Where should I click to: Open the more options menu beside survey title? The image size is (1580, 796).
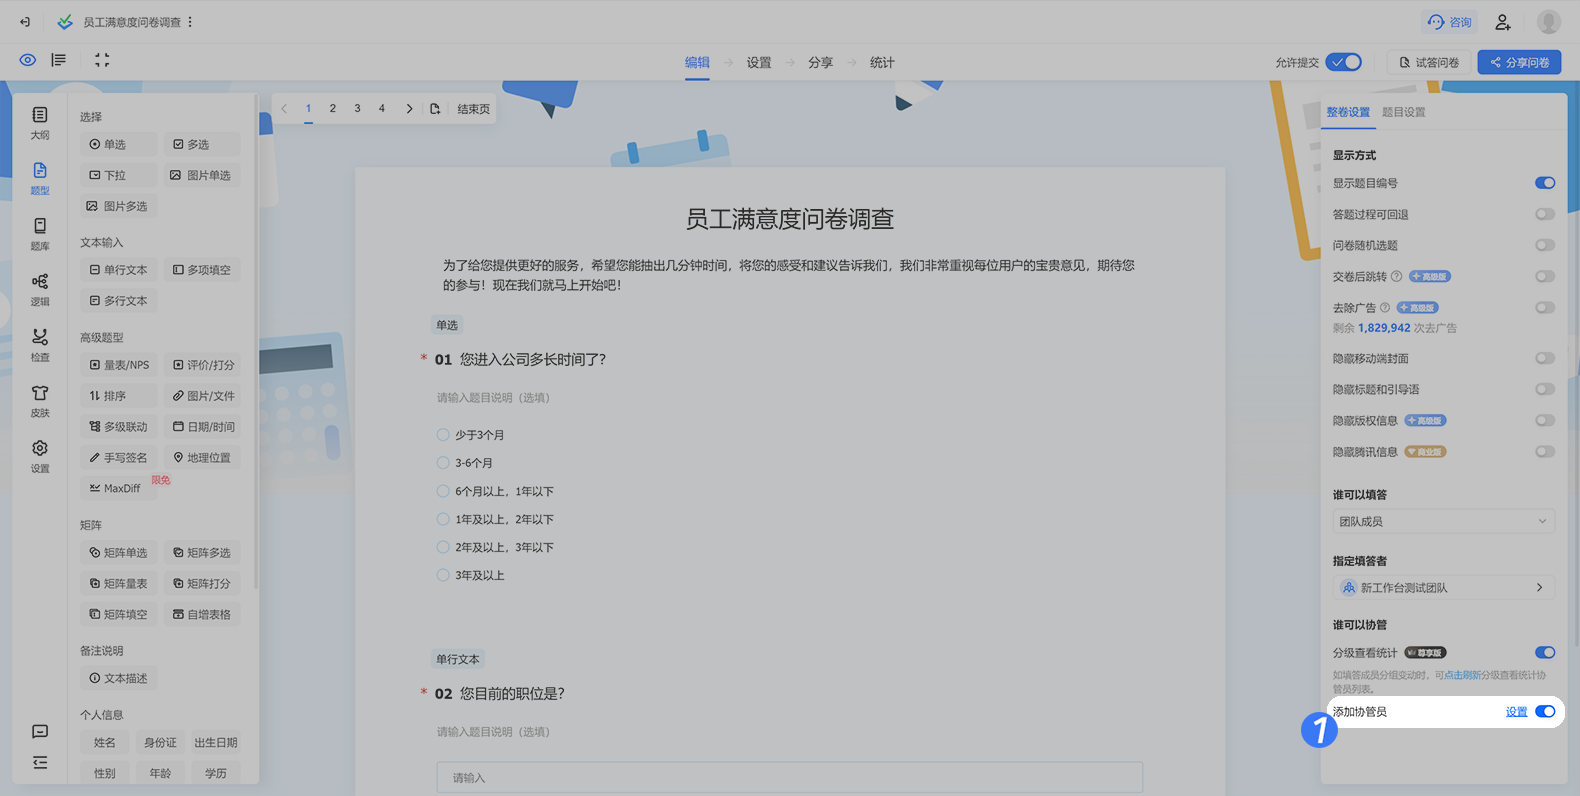pos(190,22)
